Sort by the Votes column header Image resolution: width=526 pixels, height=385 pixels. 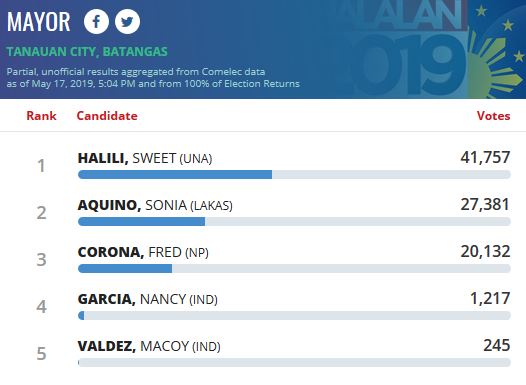click(493, 116)
